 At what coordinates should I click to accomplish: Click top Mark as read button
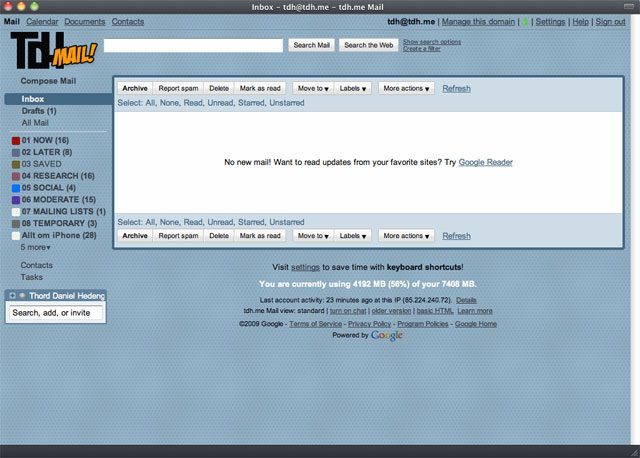pos(260,88)
